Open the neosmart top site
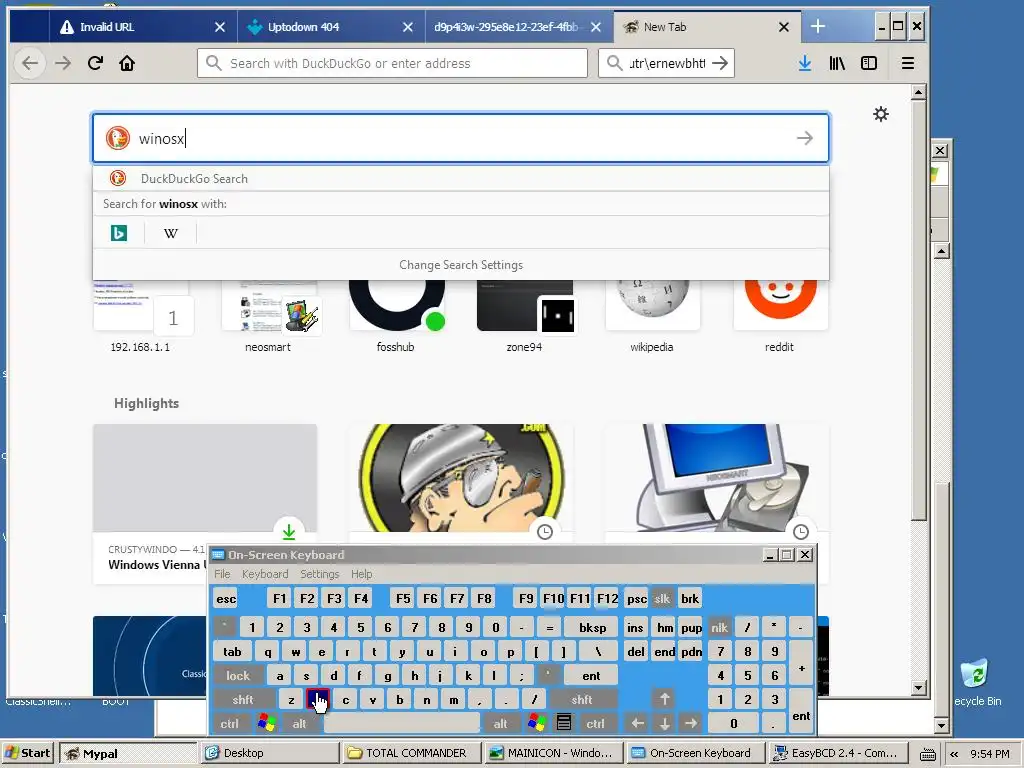This screenshot has width=1024, height=768. (x=268, y=317)
